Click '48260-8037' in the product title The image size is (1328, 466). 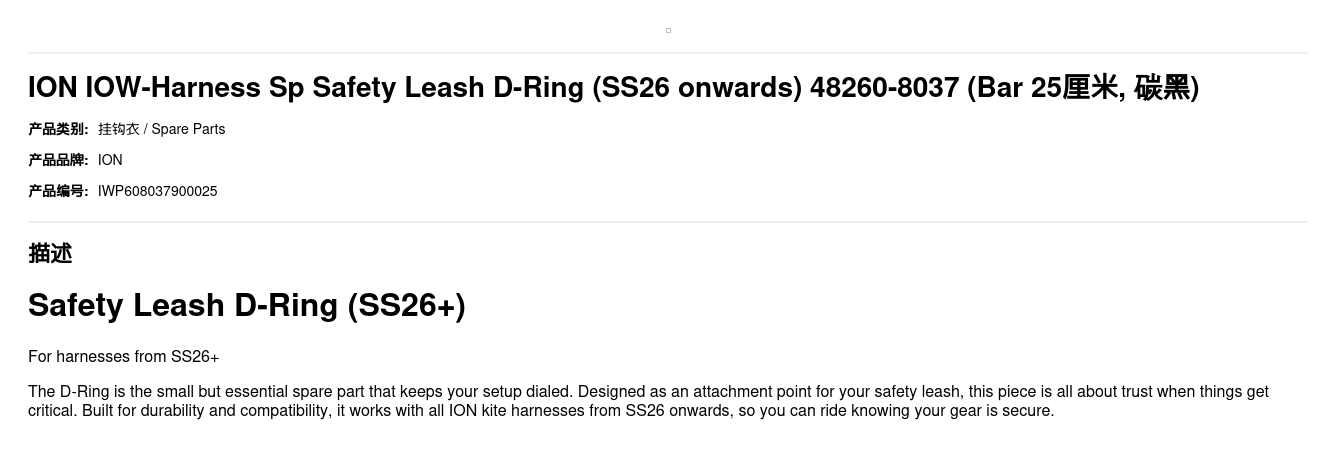tap(884, 88)
